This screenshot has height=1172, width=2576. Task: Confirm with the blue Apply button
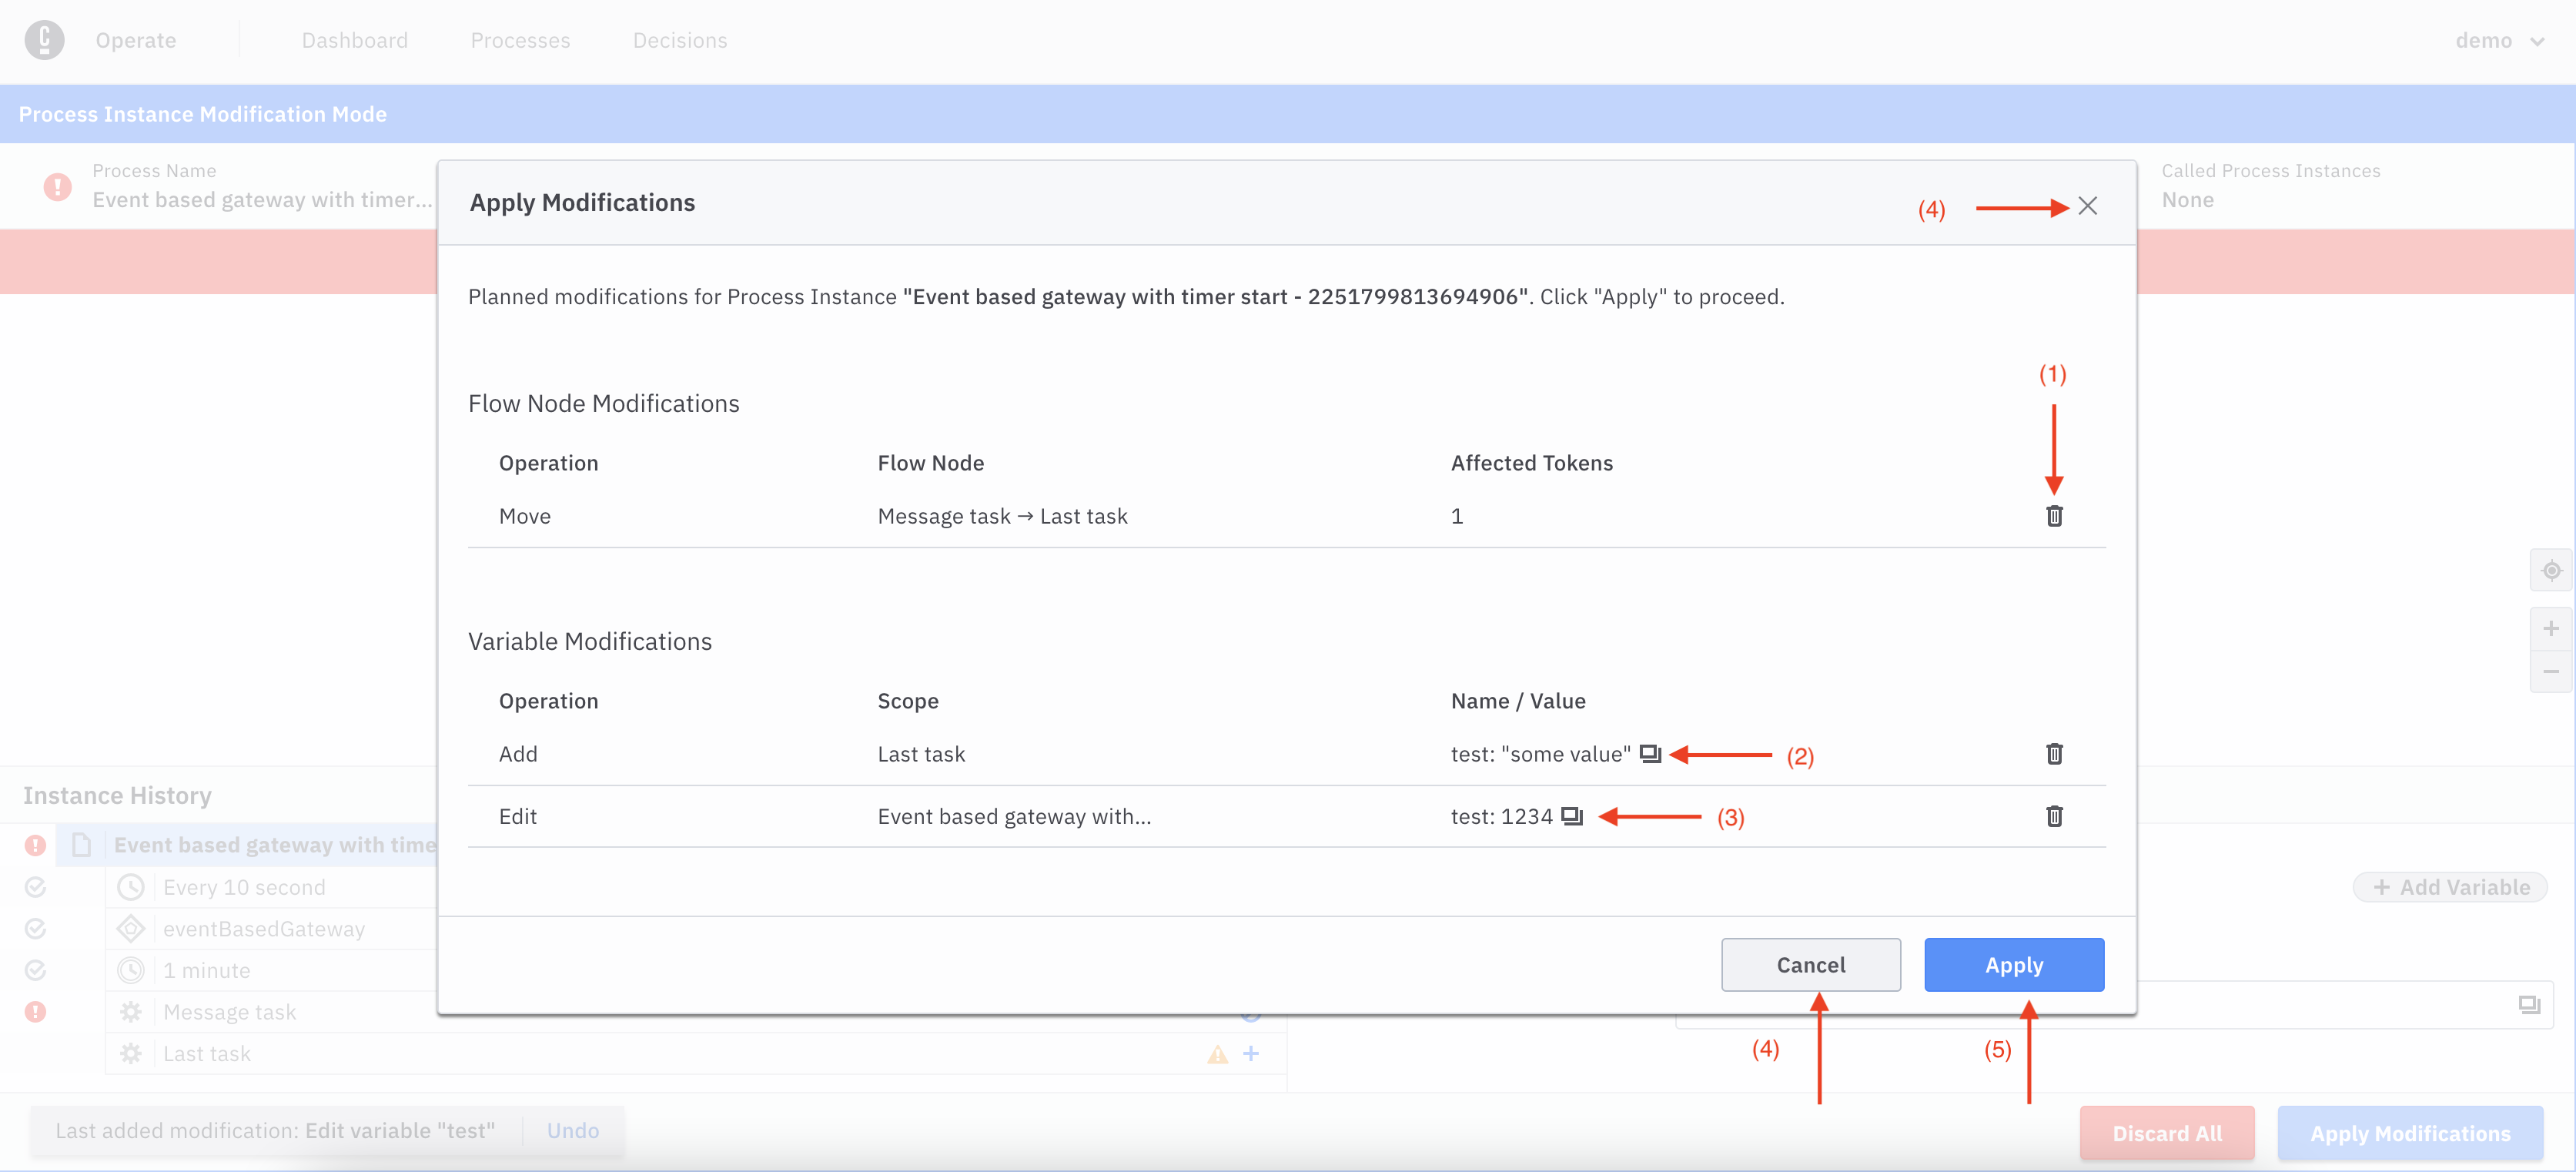2013,965
